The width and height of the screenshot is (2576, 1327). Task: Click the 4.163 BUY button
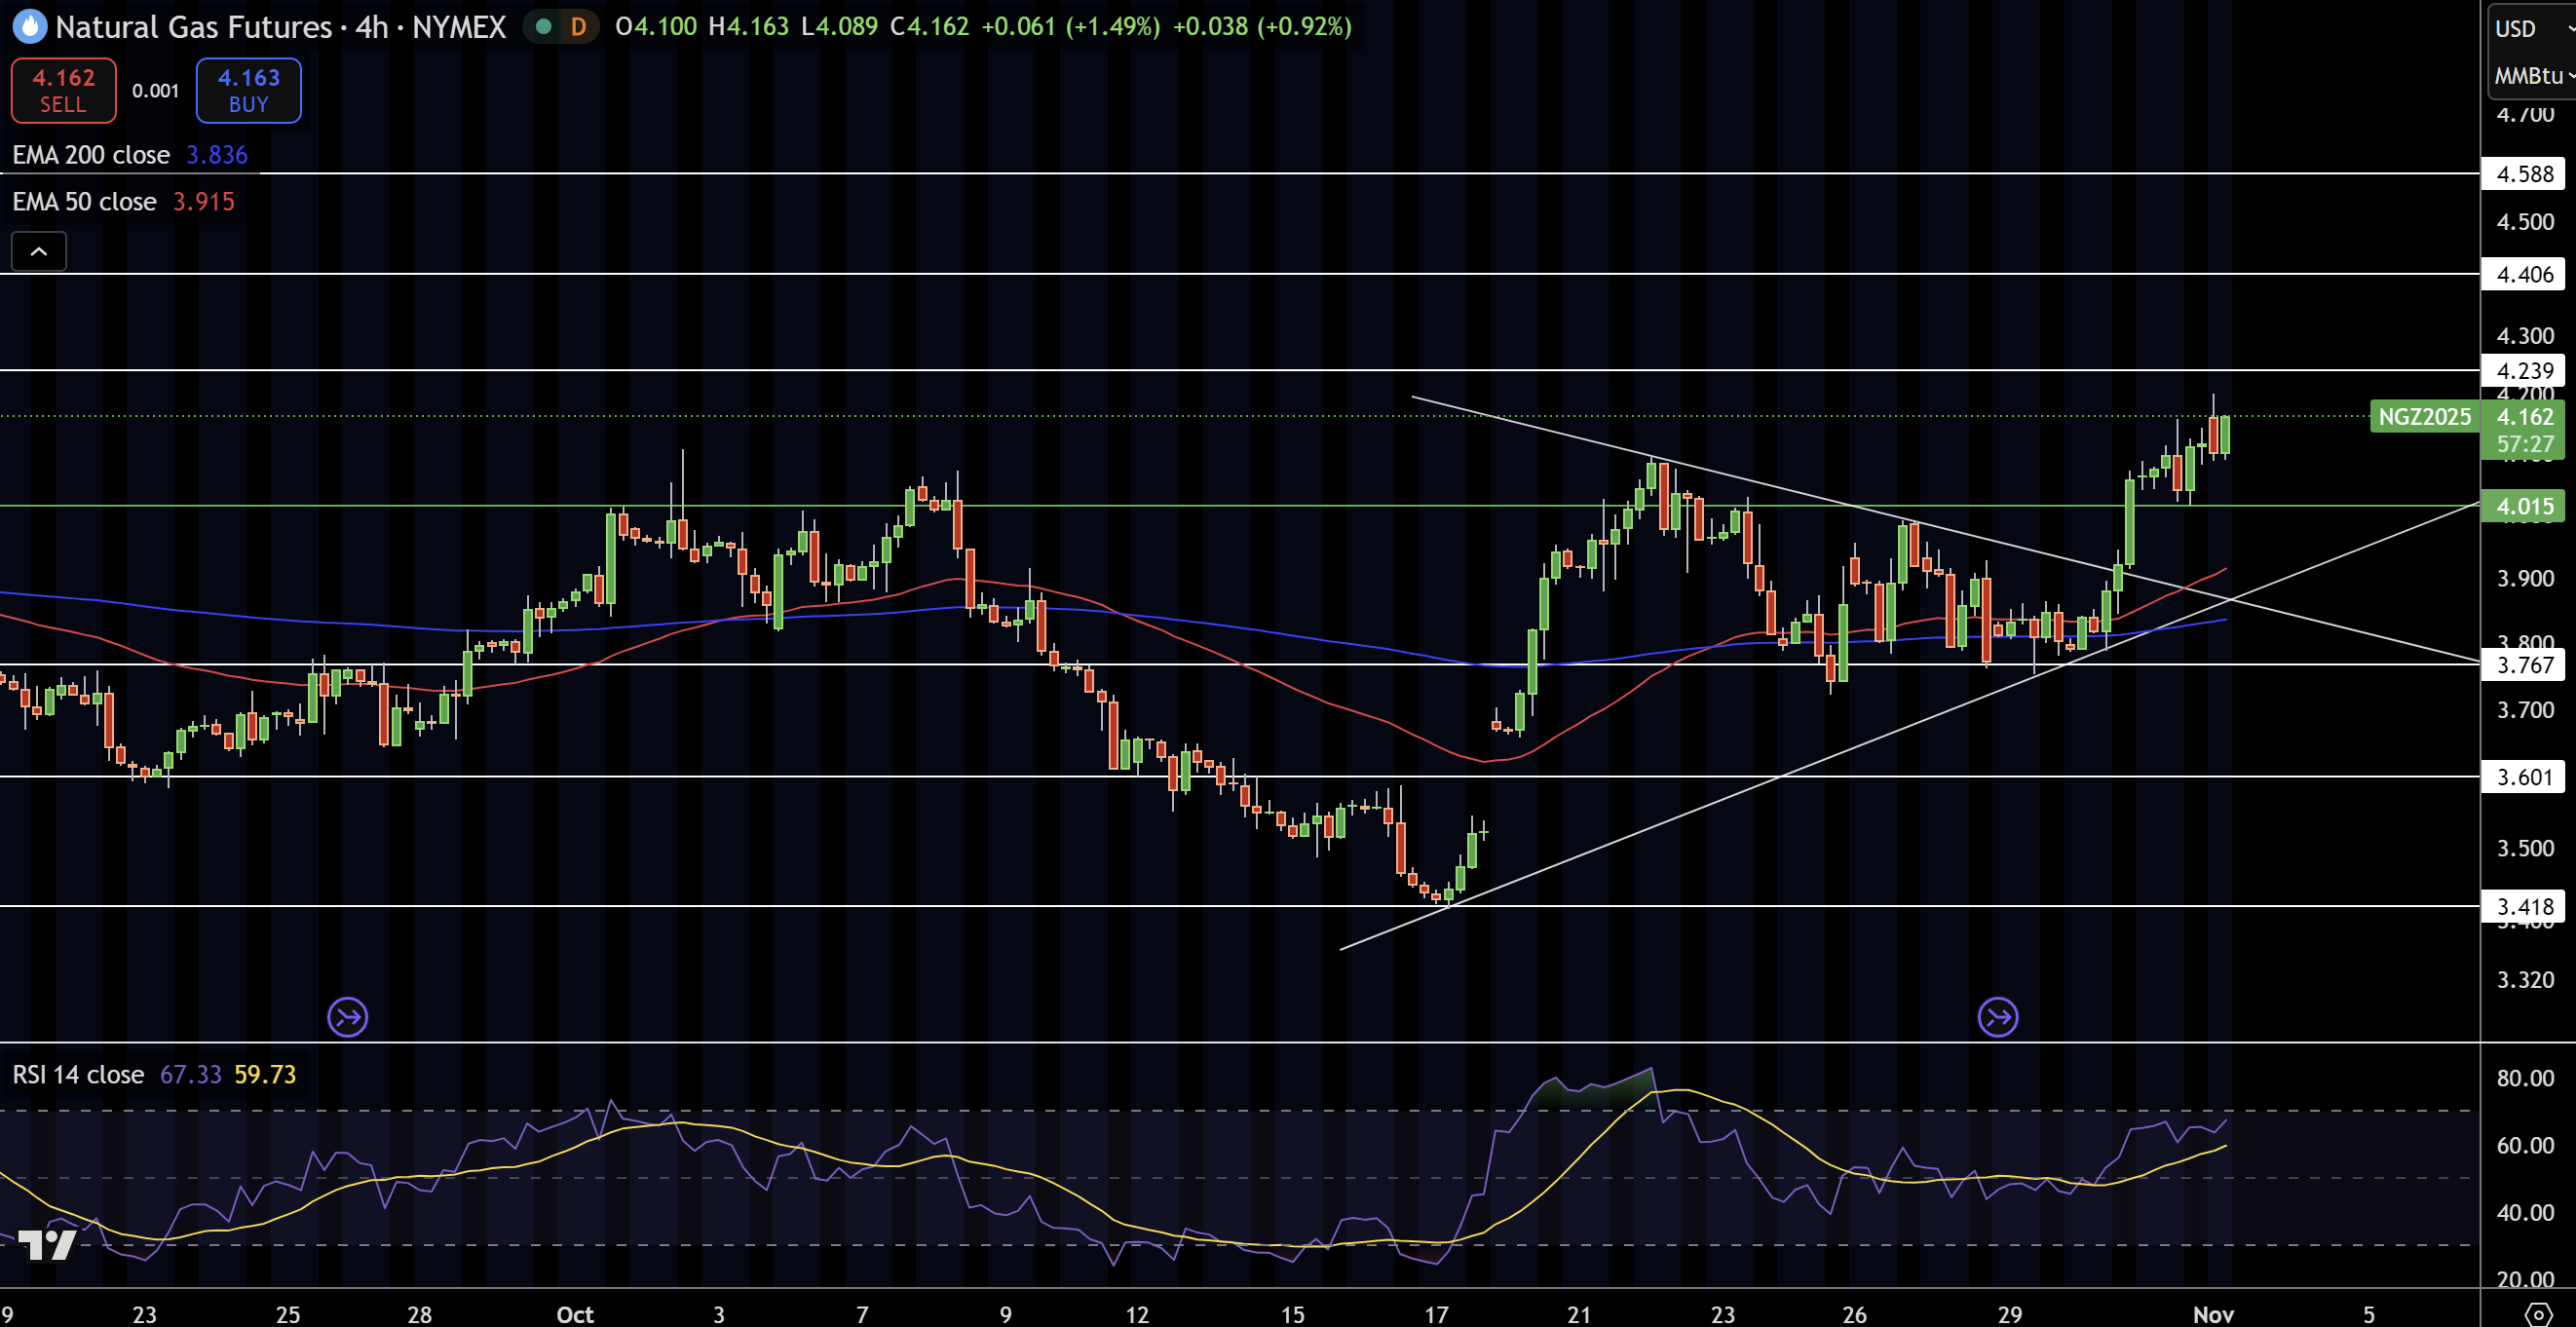pyautogui.click(x=249, y=90)
